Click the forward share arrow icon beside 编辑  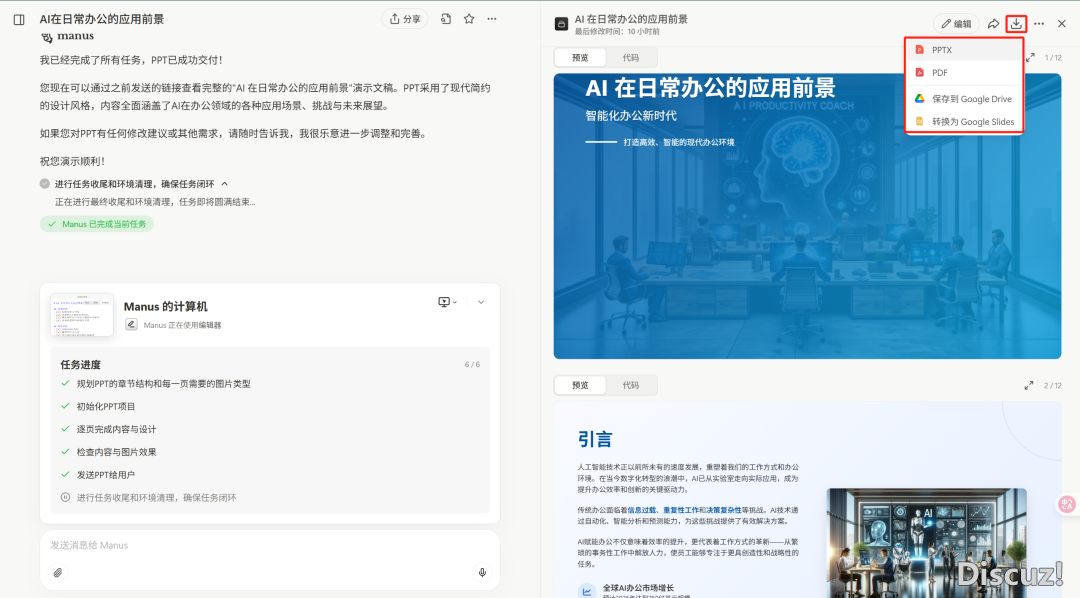(993, 23)
